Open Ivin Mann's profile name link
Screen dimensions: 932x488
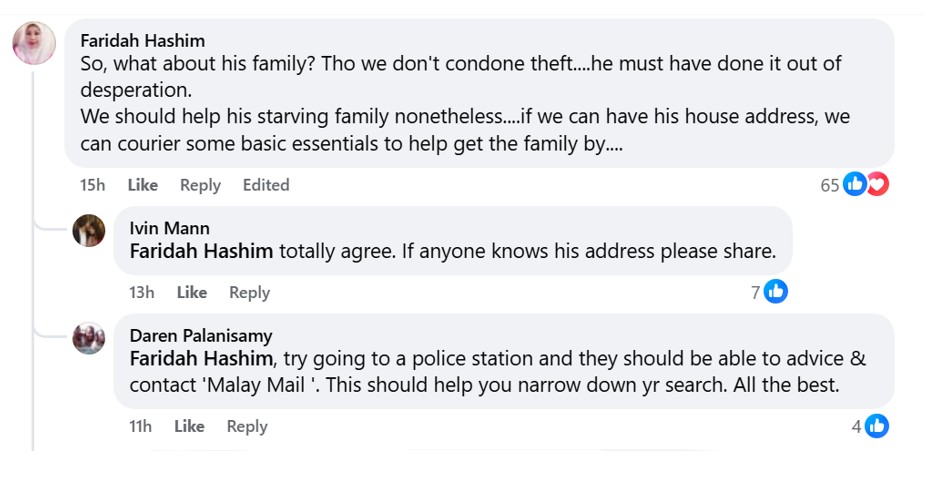click(x=169, y=228)
